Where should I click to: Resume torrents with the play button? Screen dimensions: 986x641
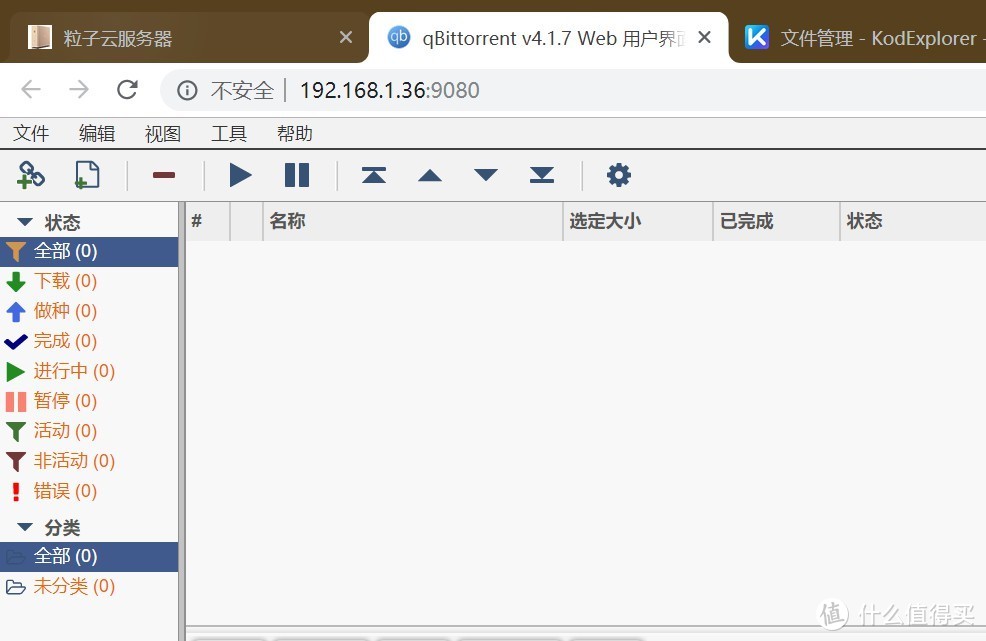(240, 175)
